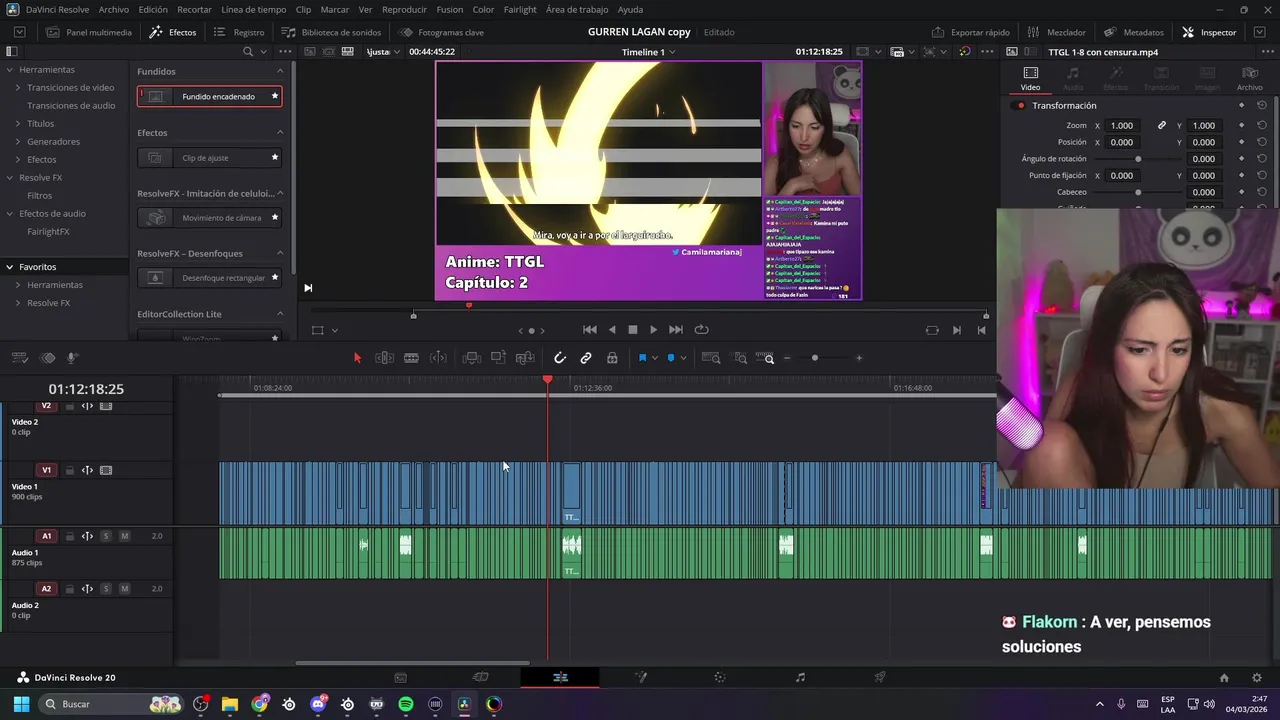Switch to the Fairlight page music icon
1280x720 pixels.
coord(800,677)
